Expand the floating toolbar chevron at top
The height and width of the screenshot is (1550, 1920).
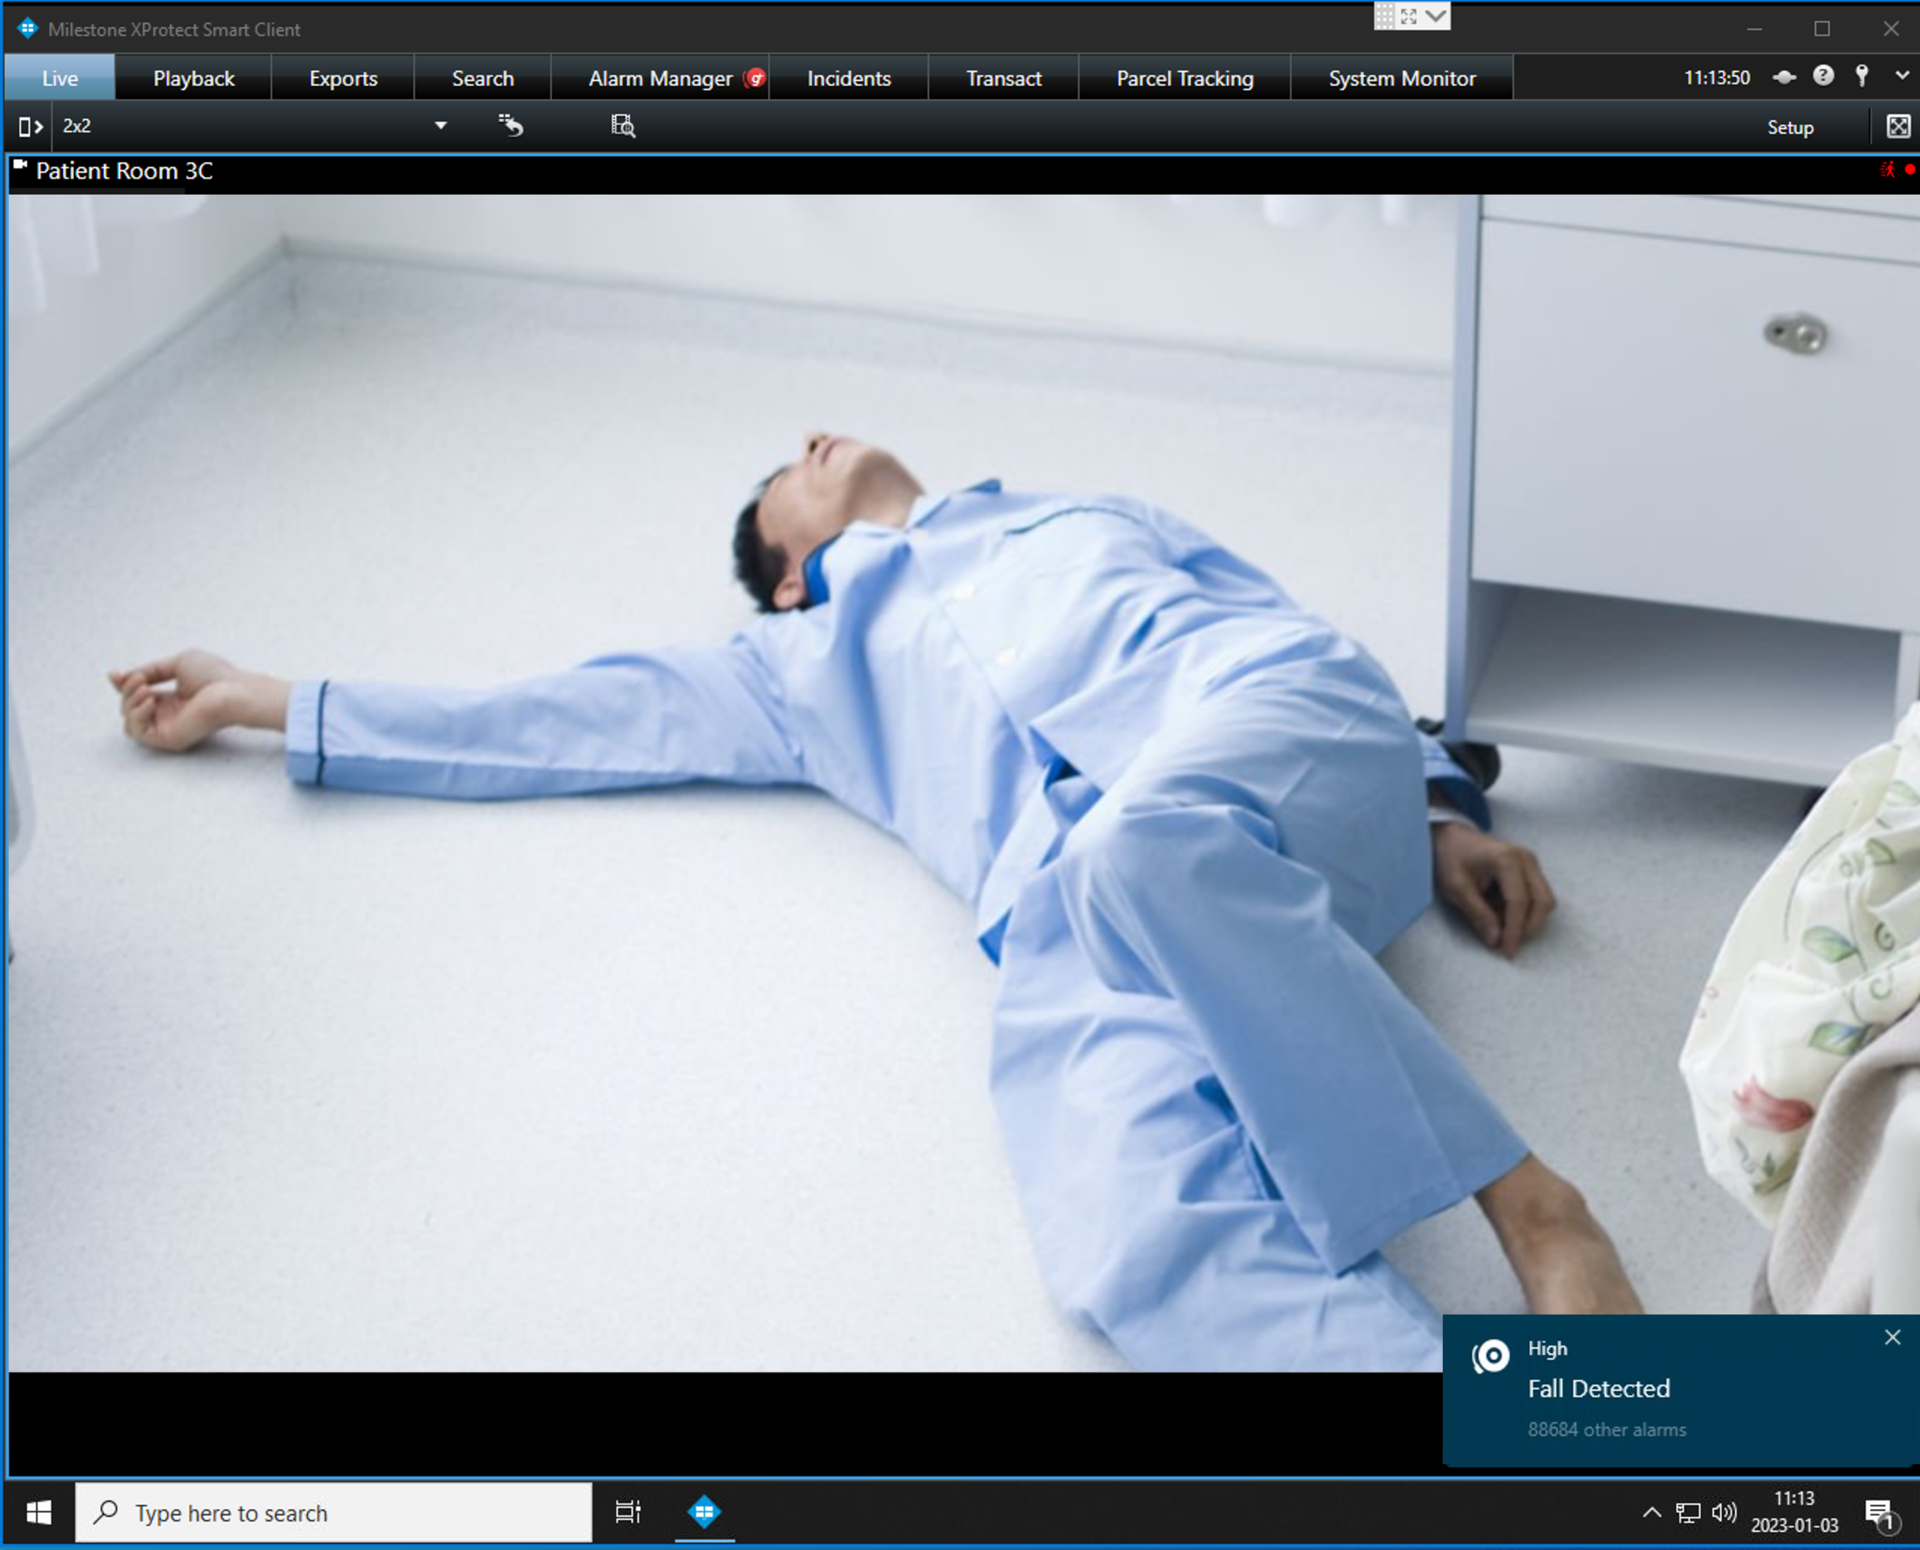(1436, 15)
